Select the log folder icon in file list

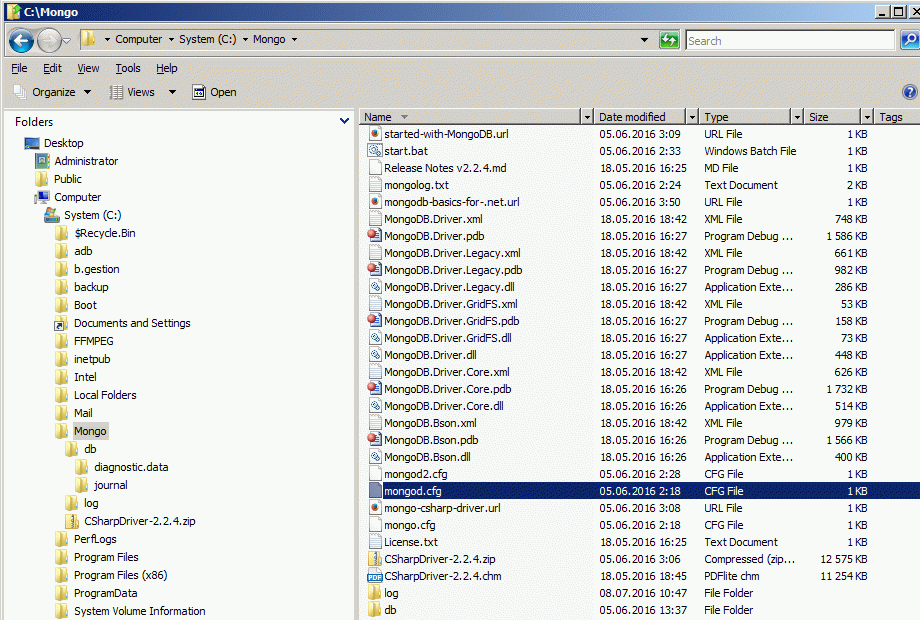tap(375, 593)
